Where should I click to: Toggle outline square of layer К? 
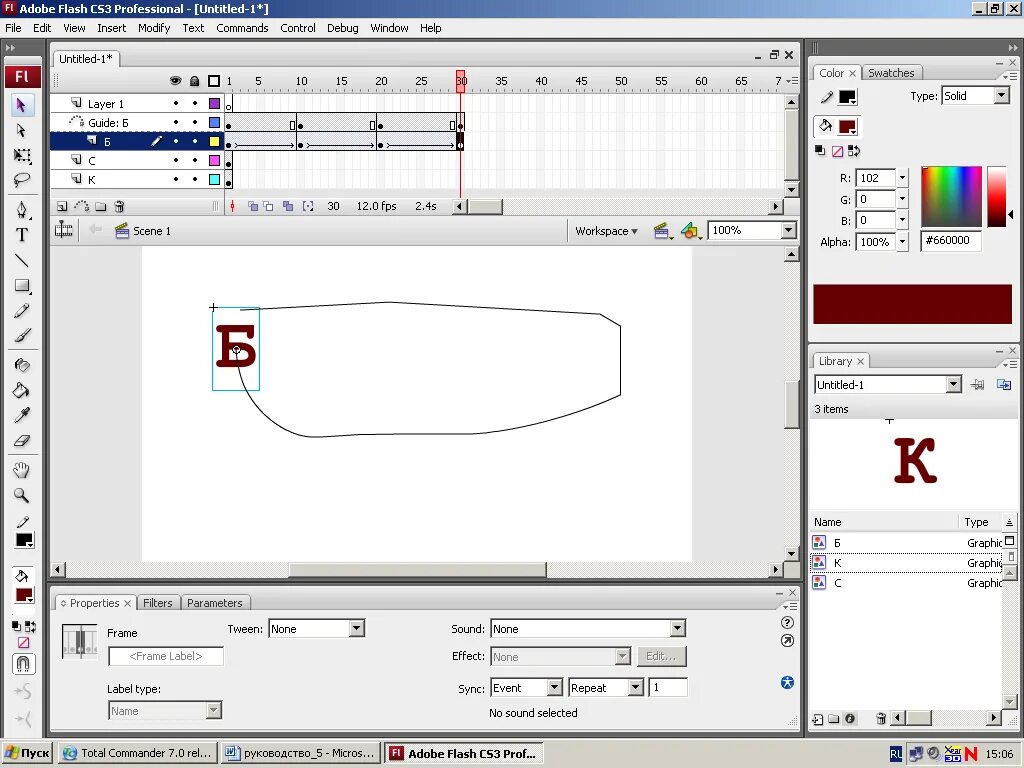click(x=214, y=179)
